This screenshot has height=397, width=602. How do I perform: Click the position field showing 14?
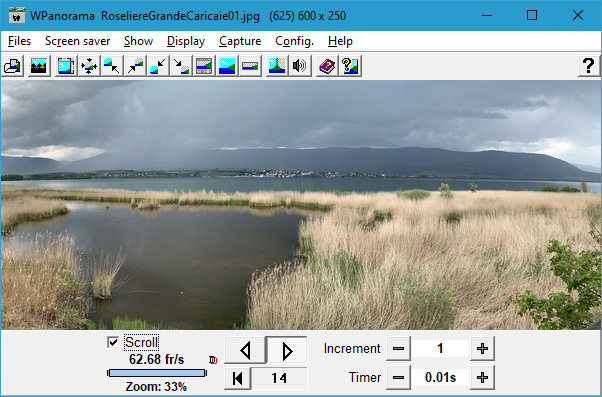pos(279,378)
